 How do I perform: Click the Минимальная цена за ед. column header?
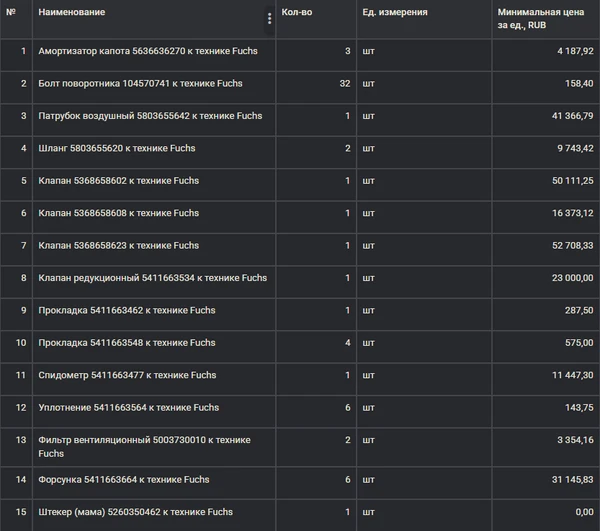(x=540, y=18)
